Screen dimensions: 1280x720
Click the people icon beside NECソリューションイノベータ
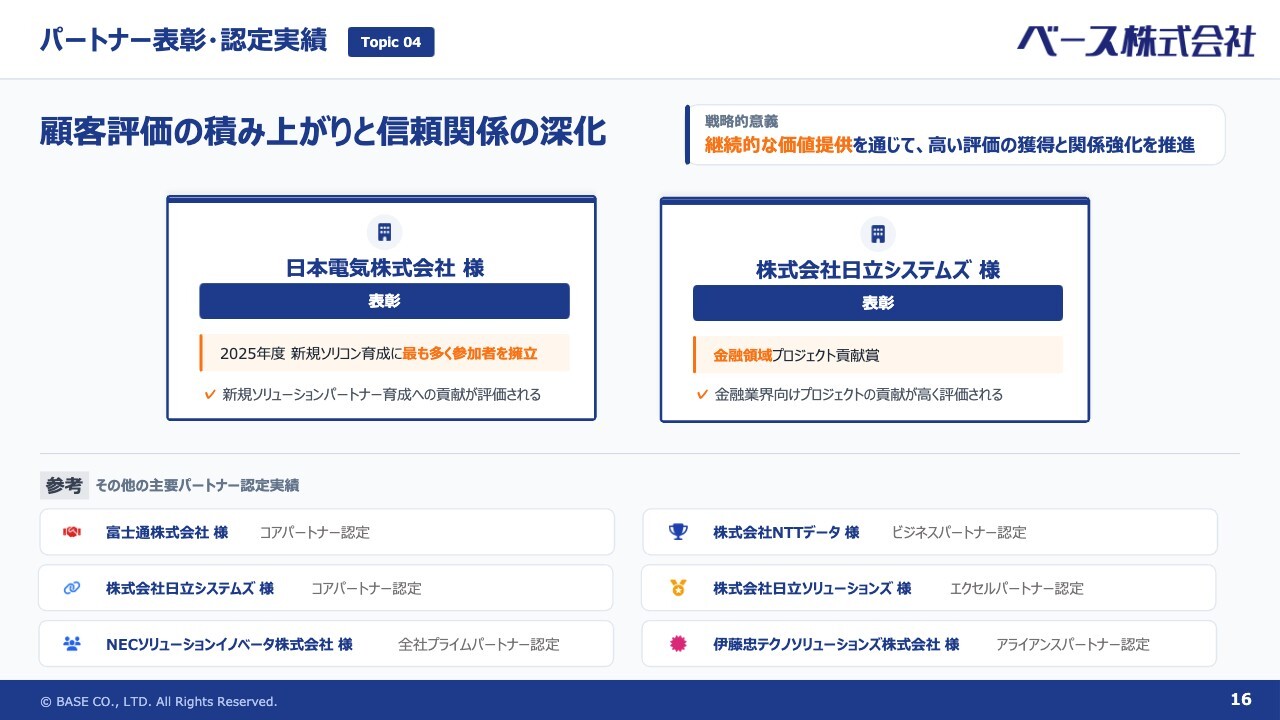click(71, 644)
